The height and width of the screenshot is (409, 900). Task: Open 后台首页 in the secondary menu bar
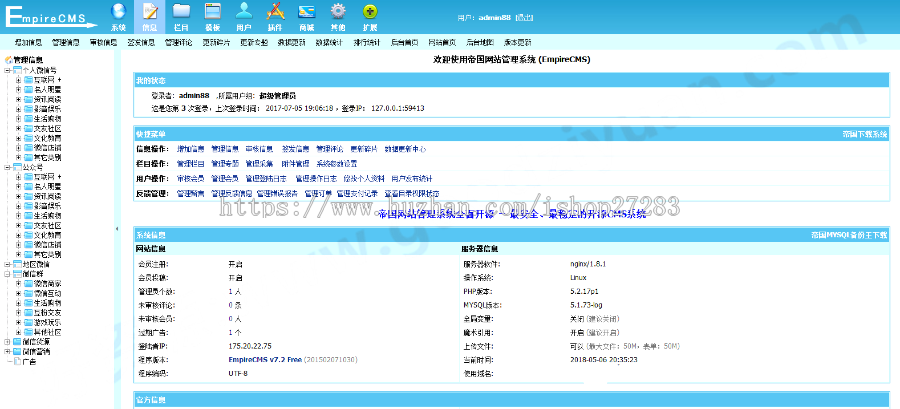coord(405,42)
